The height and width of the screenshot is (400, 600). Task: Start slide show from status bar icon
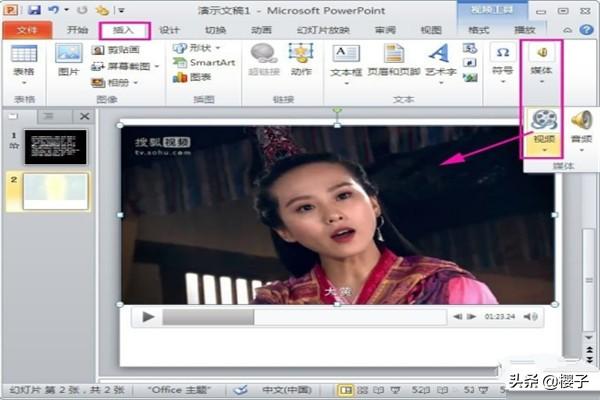tap(395, 390)
